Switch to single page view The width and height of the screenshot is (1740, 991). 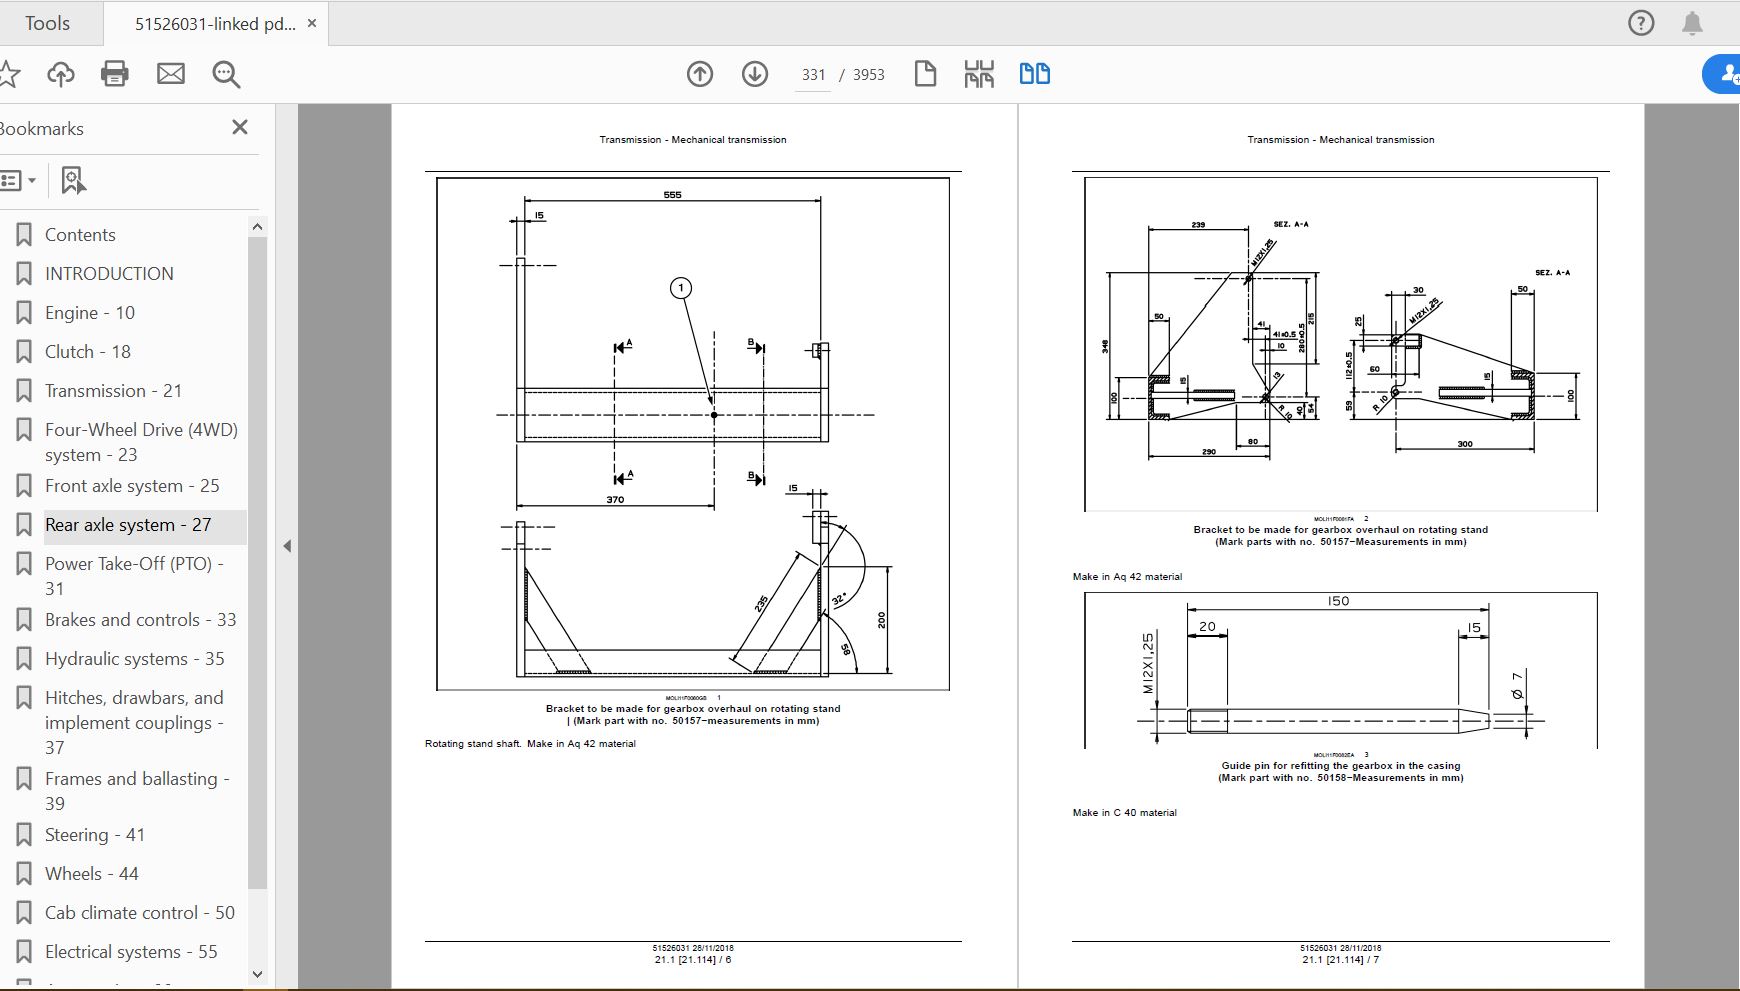tap(925, 74)
